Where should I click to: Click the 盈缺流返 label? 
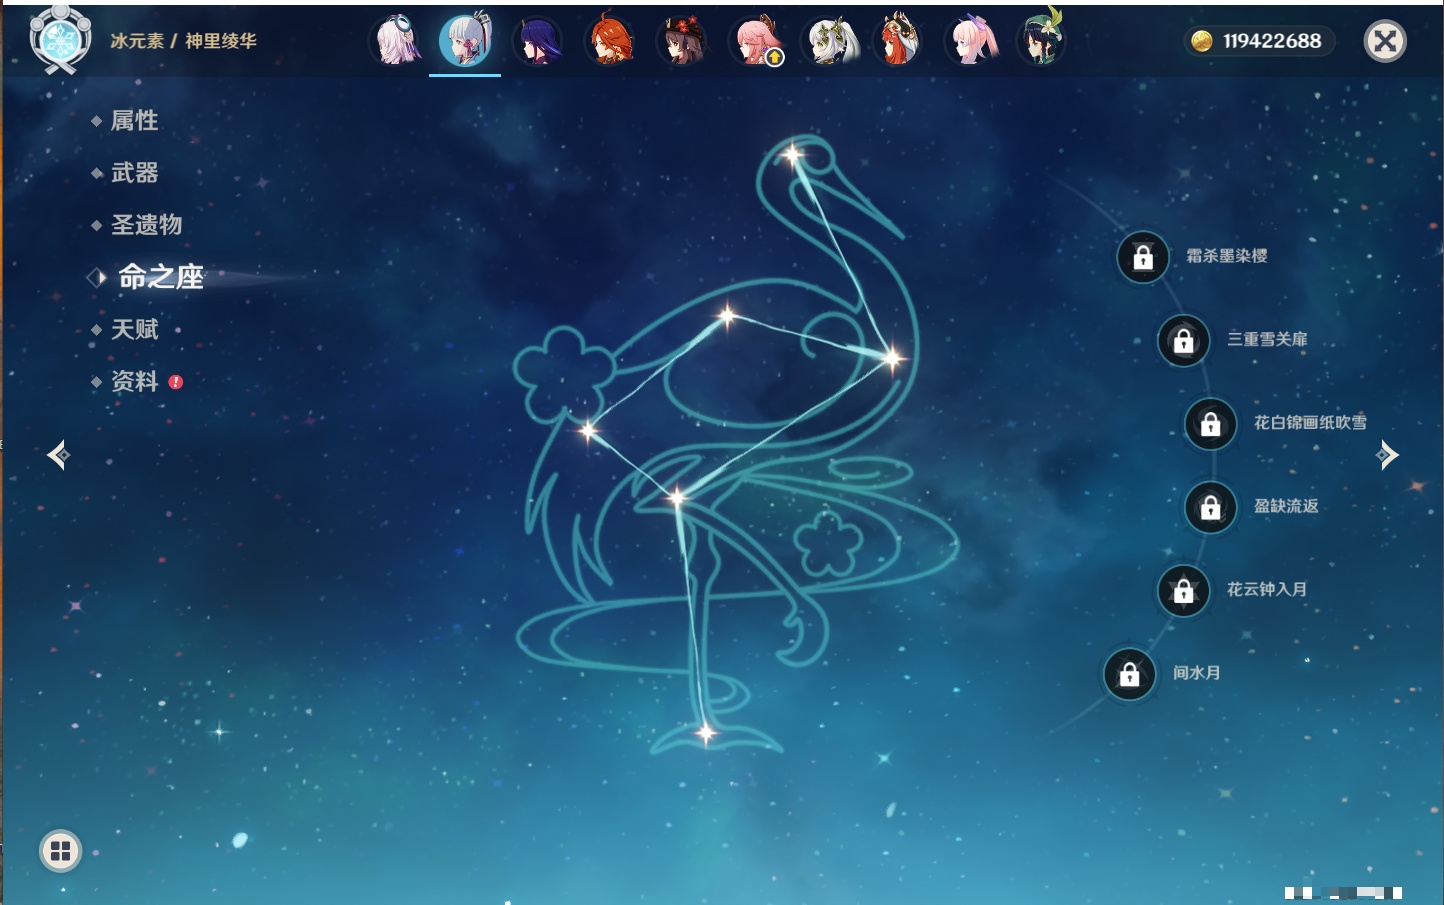tap(1286, 506)
